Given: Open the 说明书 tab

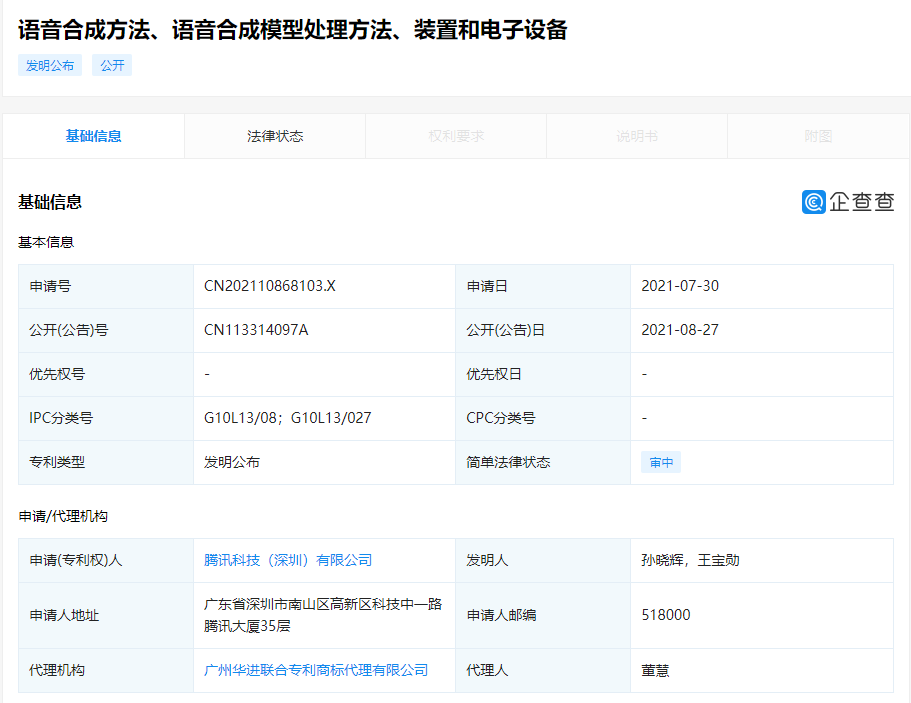Looking at the screenshot, I should 637,136.
